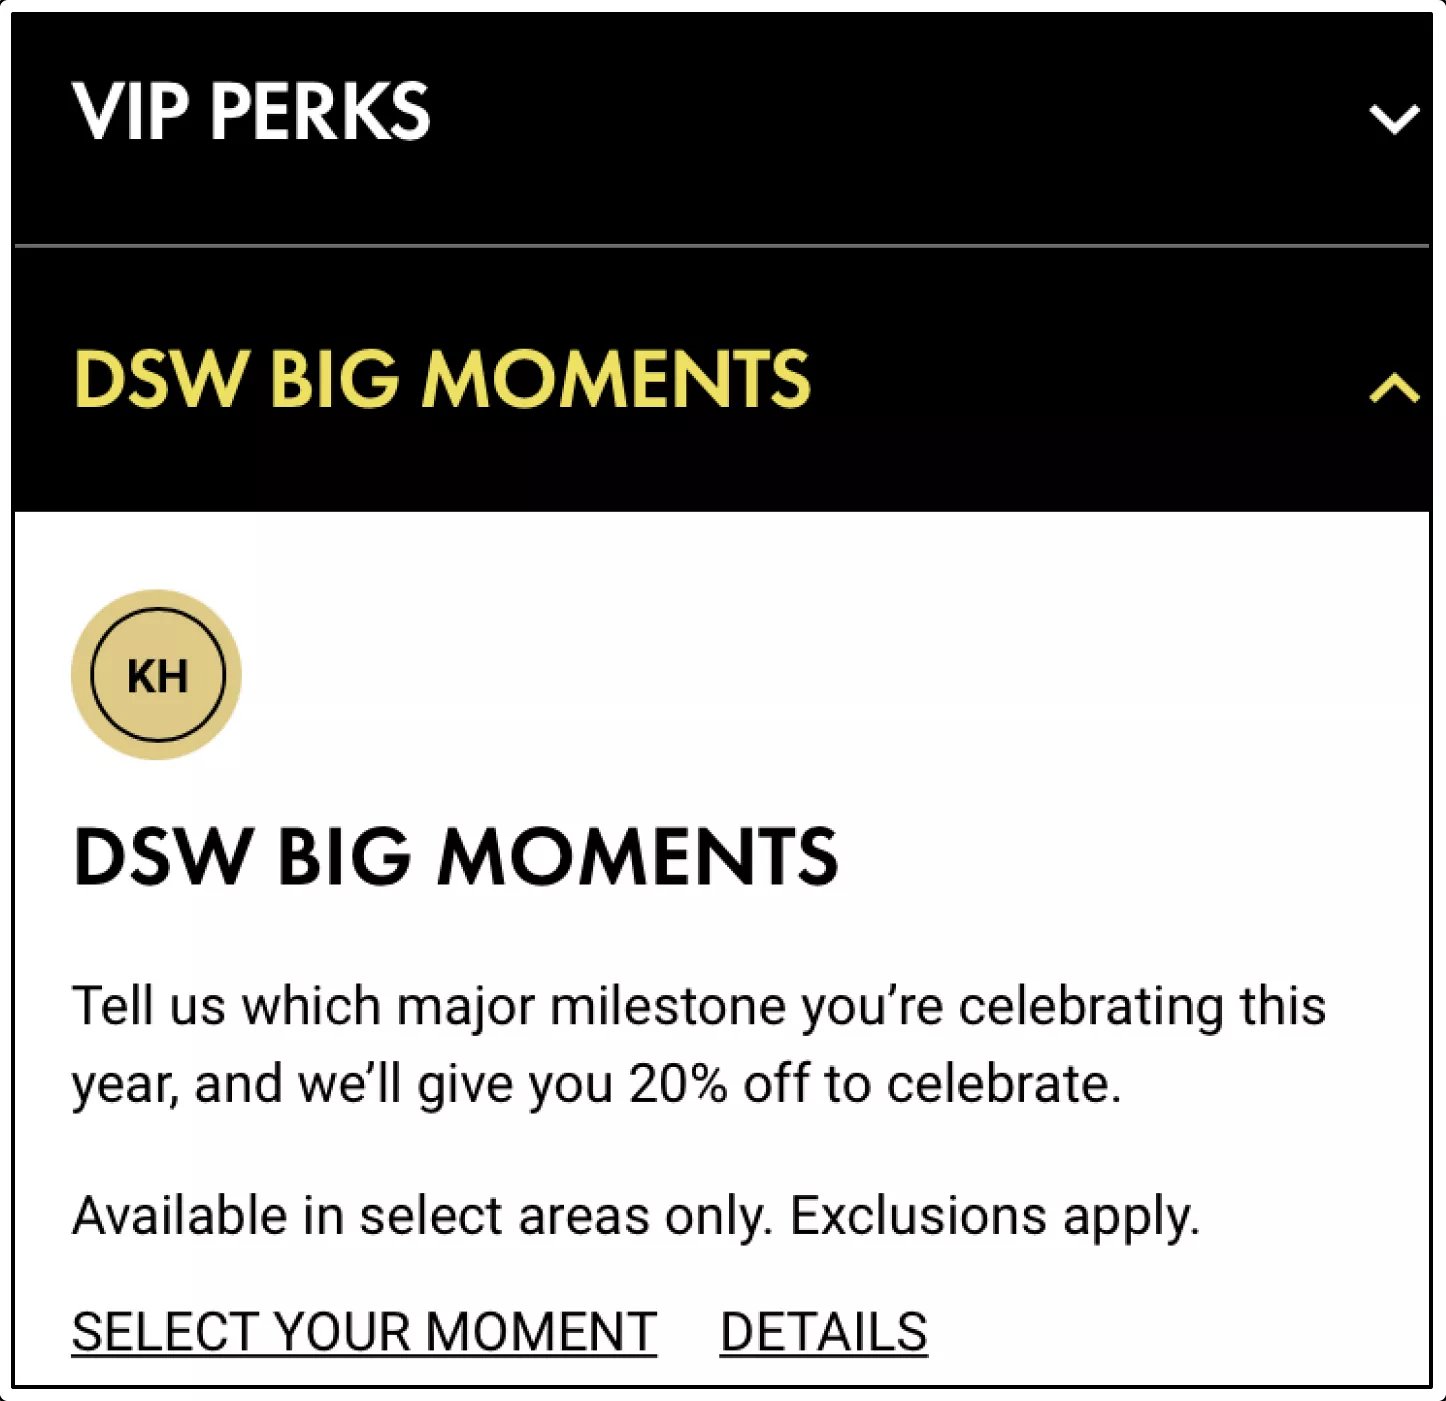Click the word "PERKS" in the top header
The image size is (1446, 1401).
point(320,111)
